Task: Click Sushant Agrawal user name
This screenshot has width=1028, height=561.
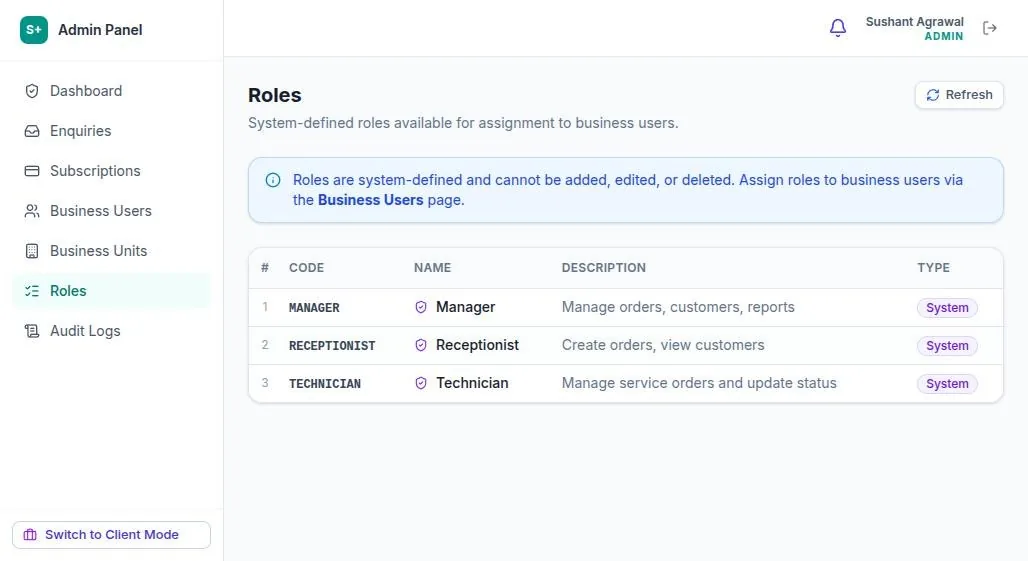Action: pos(915,22)
